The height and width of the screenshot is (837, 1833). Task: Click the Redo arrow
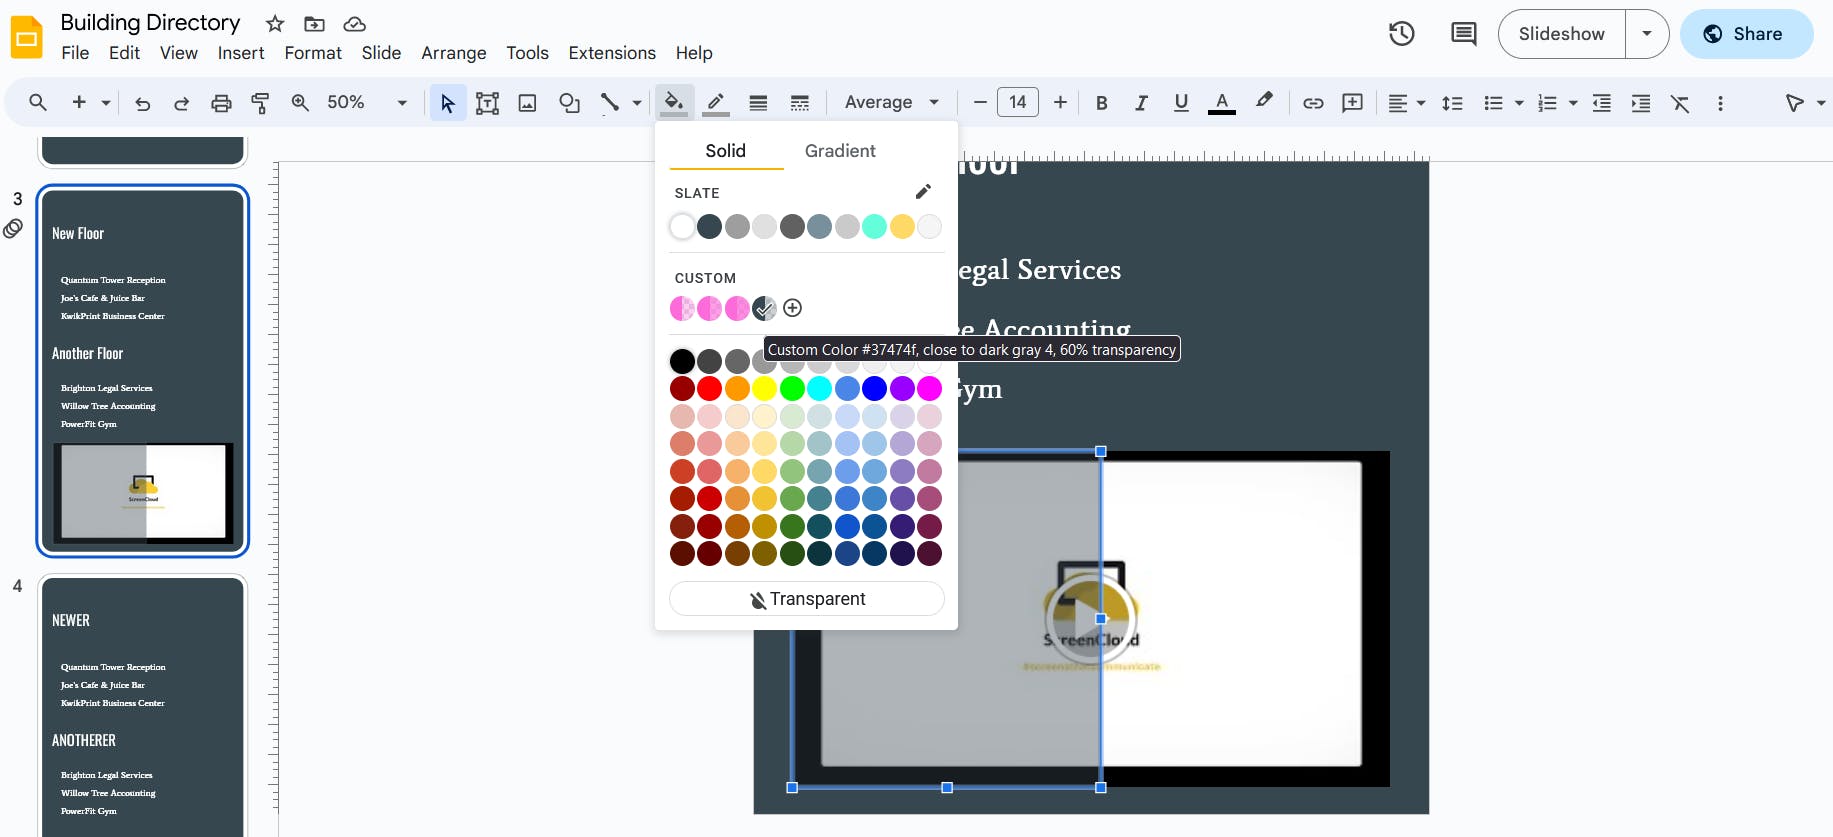(x=181, y=103)
